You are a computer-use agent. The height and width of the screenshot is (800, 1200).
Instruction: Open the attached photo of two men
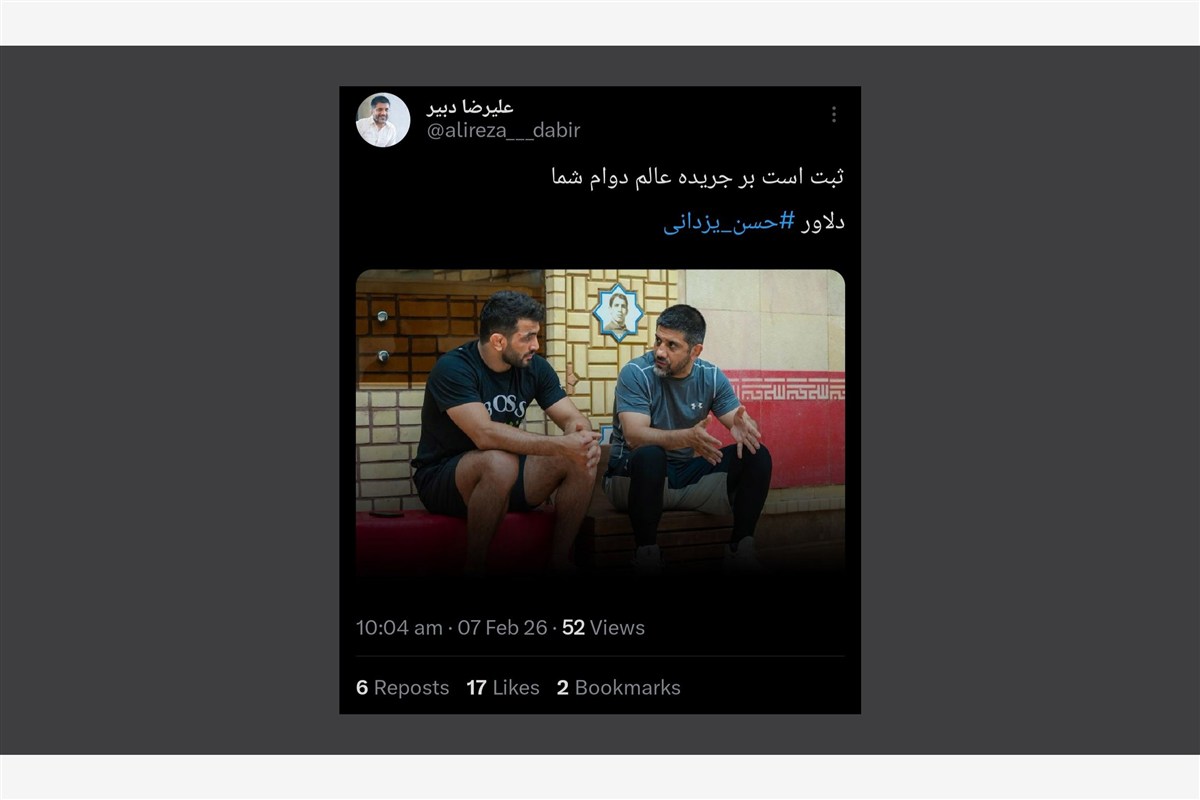click(600, 420)
